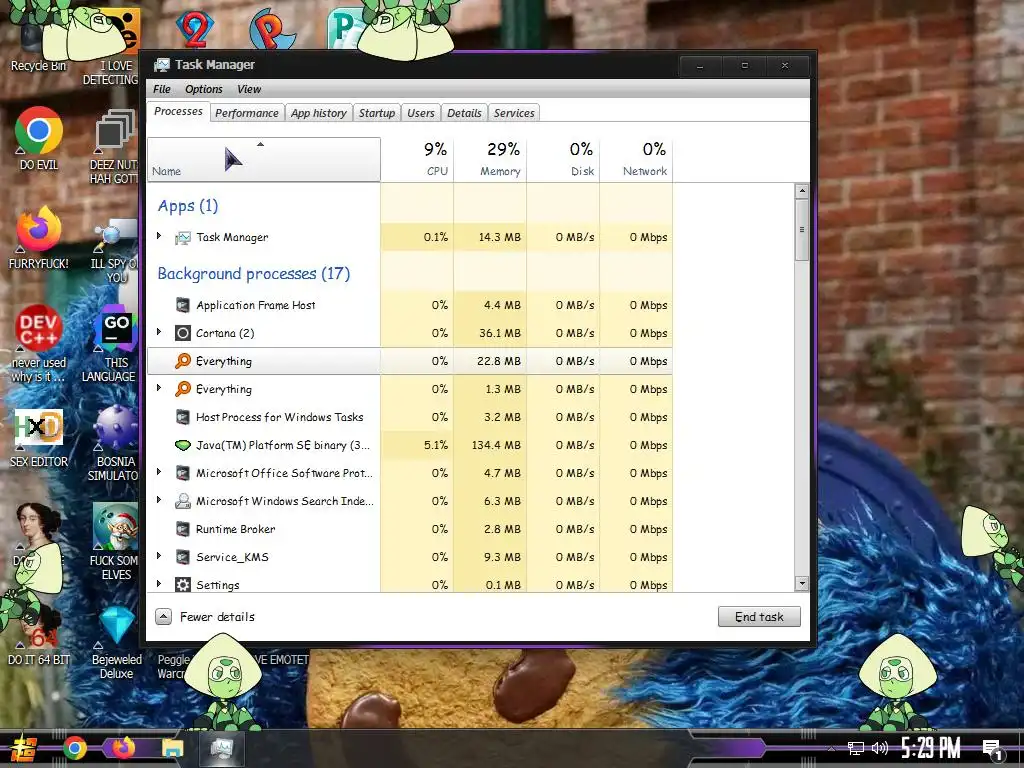
Task: Open the File menu
Action: [x=162, y=89]
